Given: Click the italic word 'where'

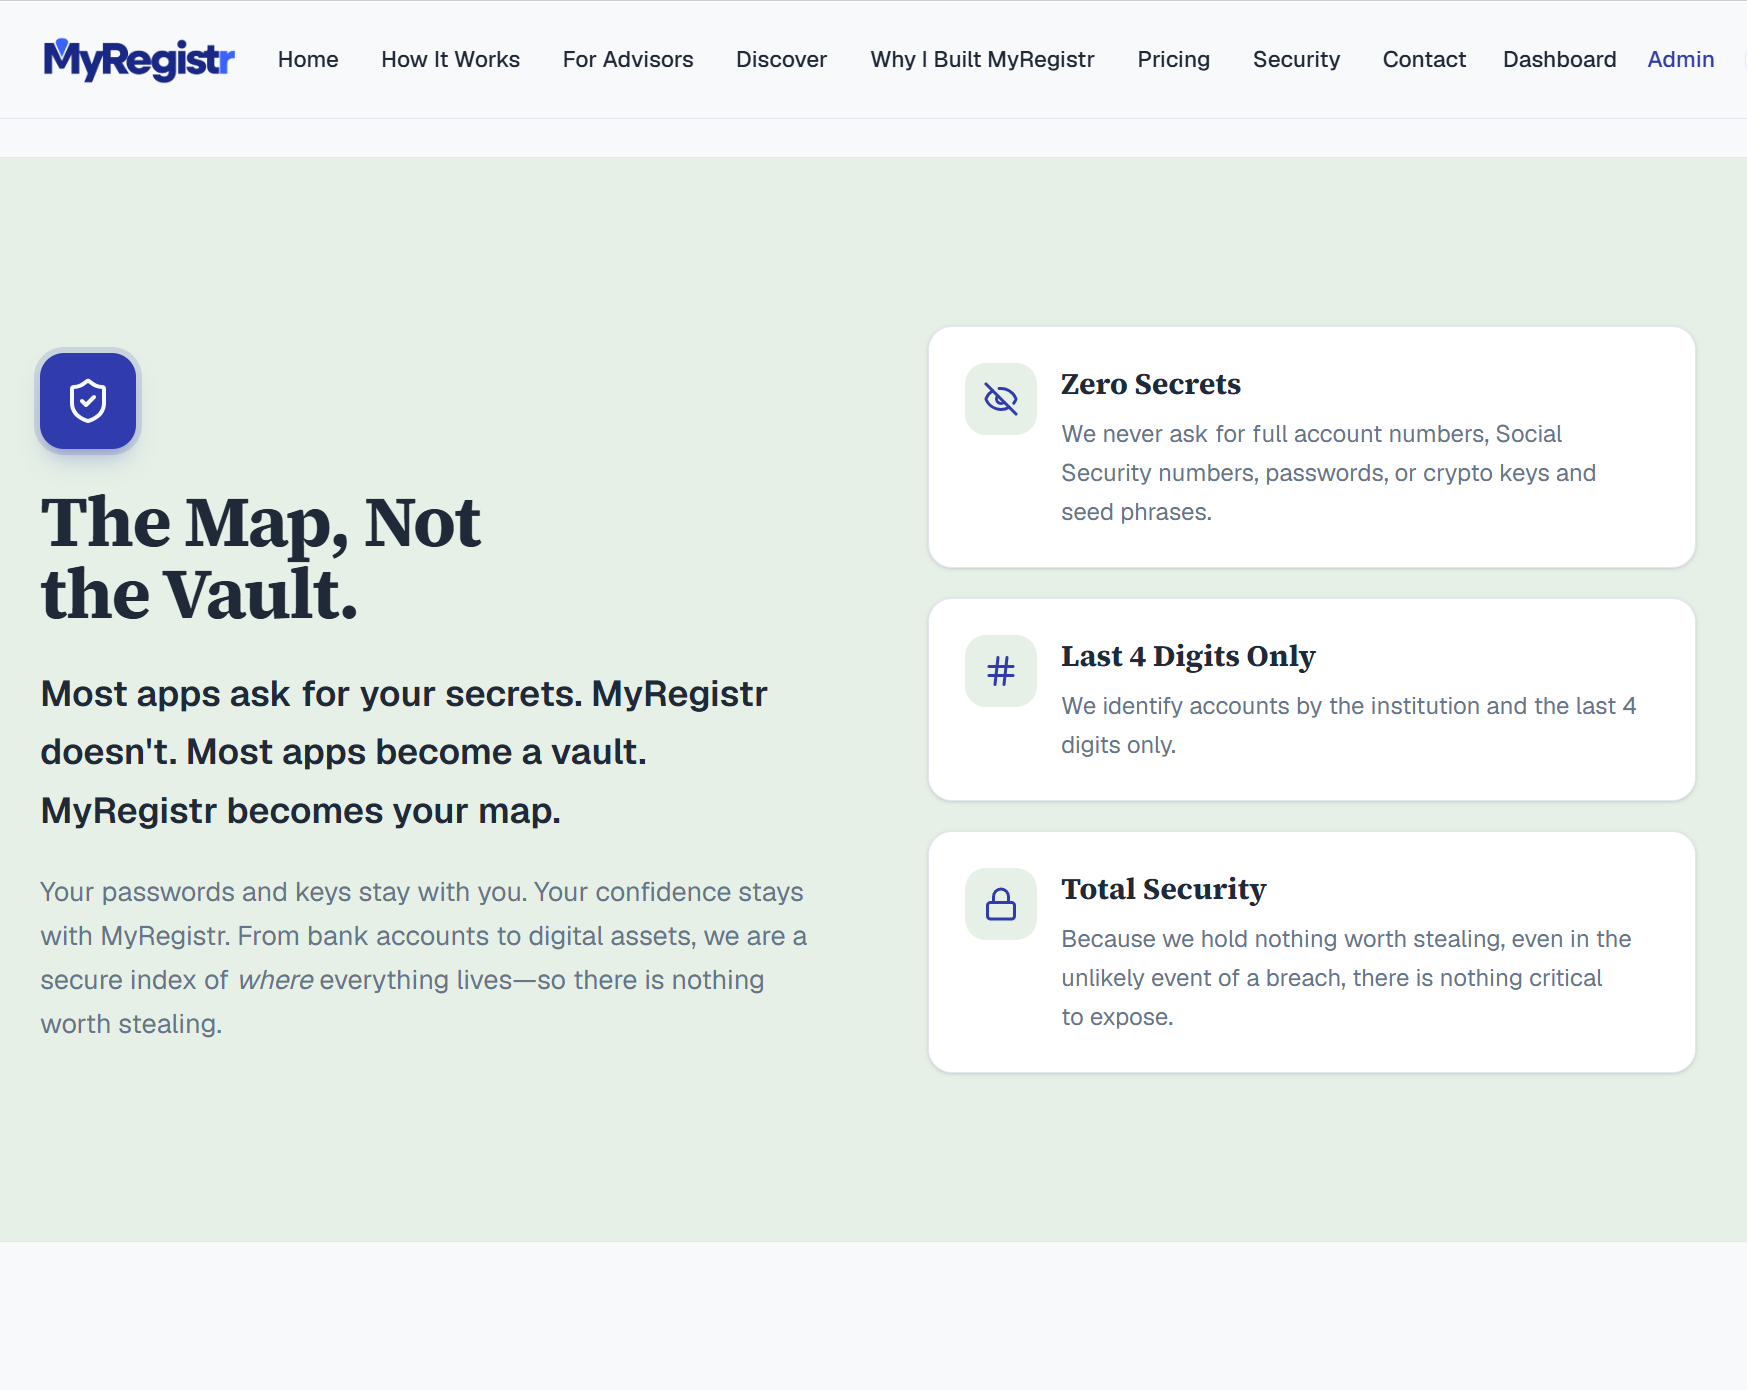Looking at the screenshot, I should 276,980.
